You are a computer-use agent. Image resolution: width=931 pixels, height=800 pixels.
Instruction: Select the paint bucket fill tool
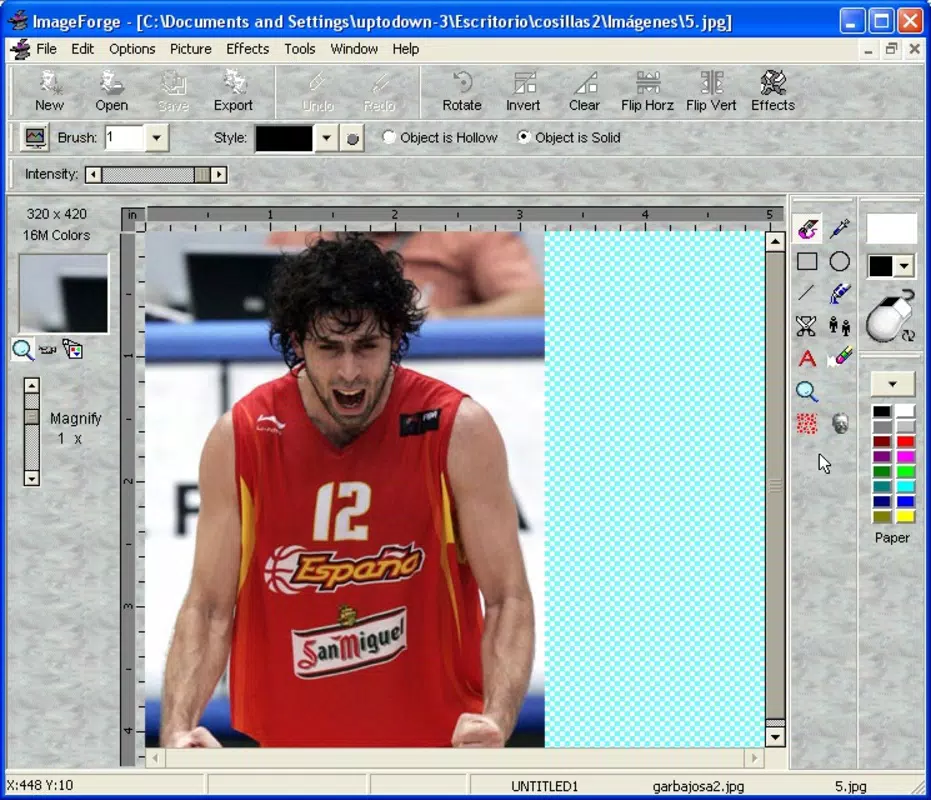pos(840,293)
